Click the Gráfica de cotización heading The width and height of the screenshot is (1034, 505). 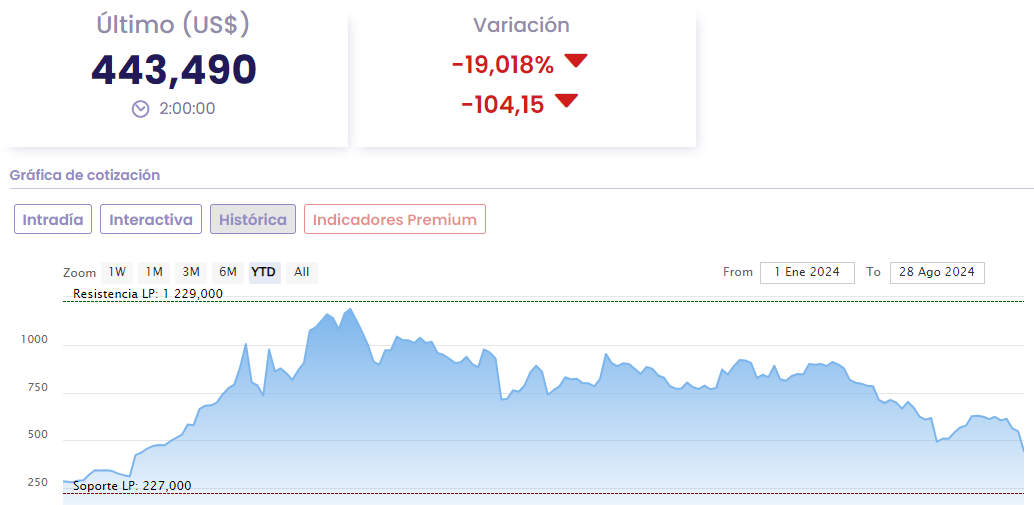[x=85, y=175]
